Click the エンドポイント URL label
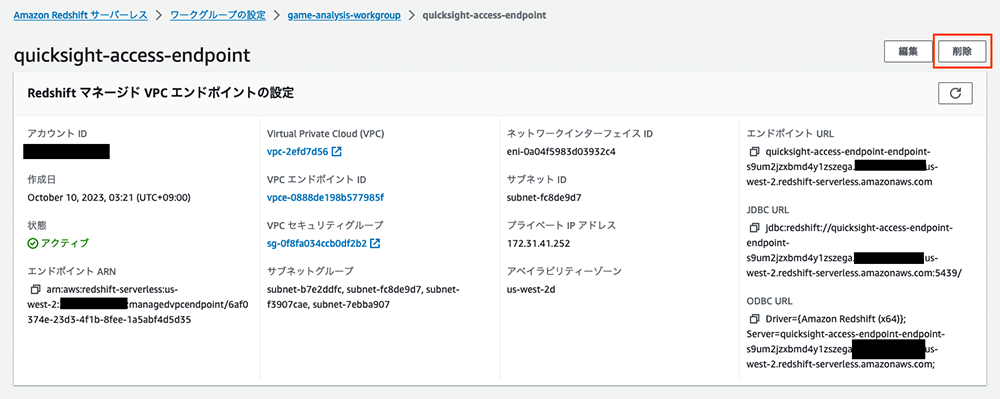The image size is (1000, 399). click(790, 134)
